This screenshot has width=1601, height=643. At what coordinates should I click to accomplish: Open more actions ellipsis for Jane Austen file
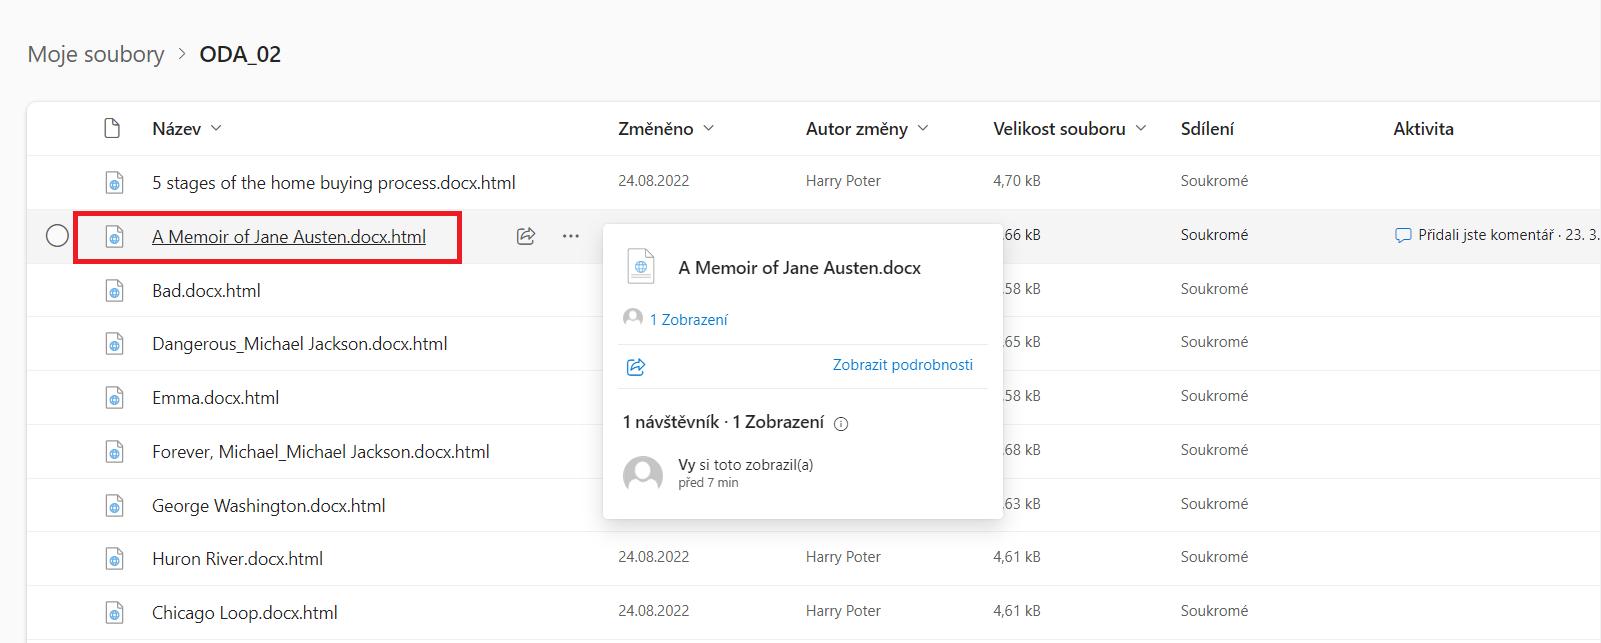[570, 236]
